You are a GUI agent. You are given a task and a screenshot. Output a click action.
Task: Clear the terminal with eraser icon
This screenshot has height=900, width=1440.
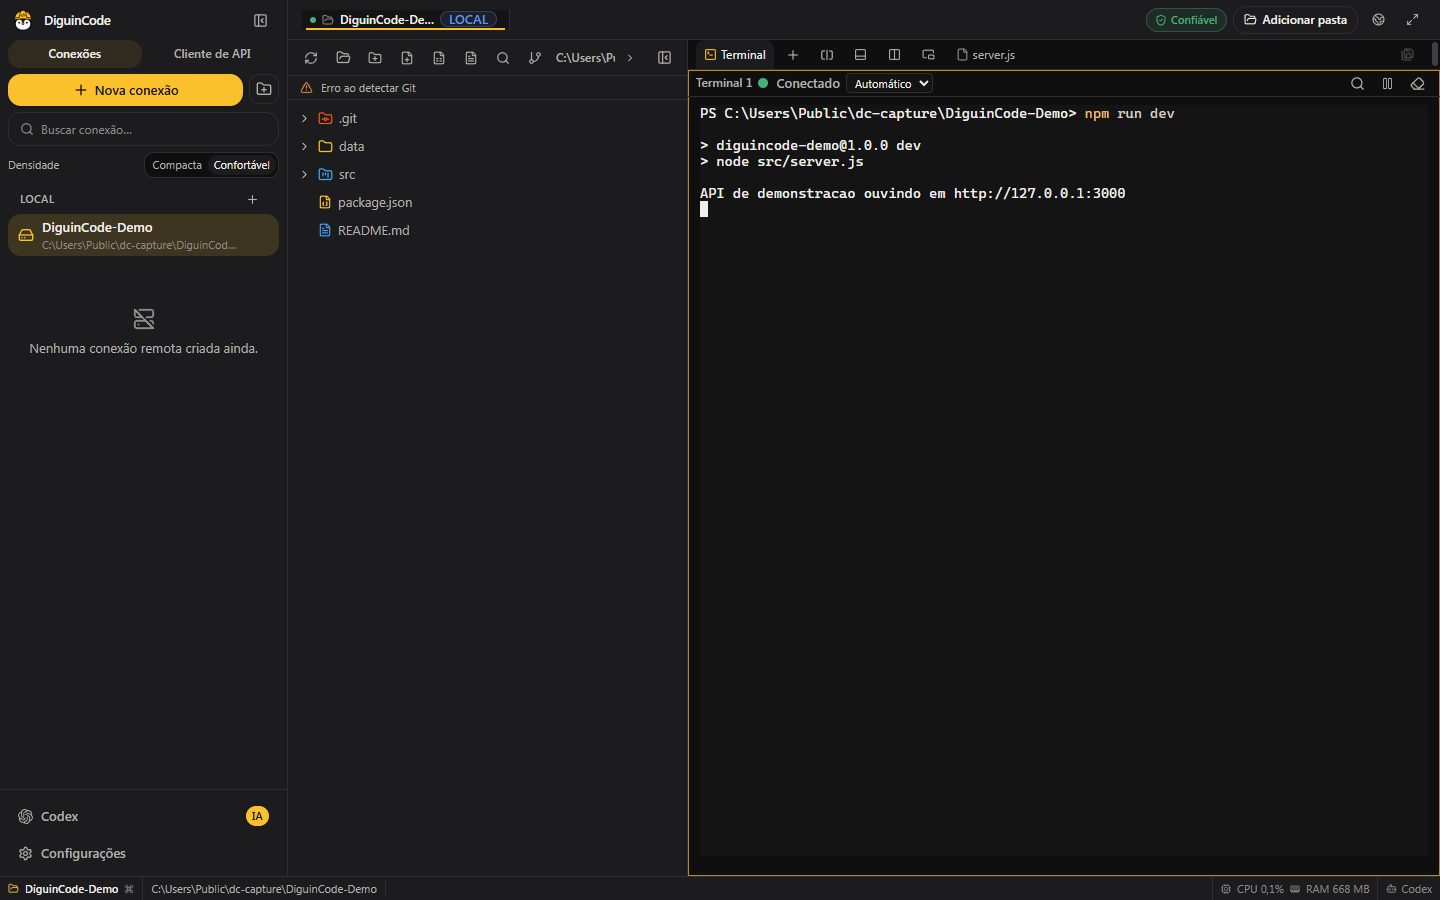click(1417, 84)
